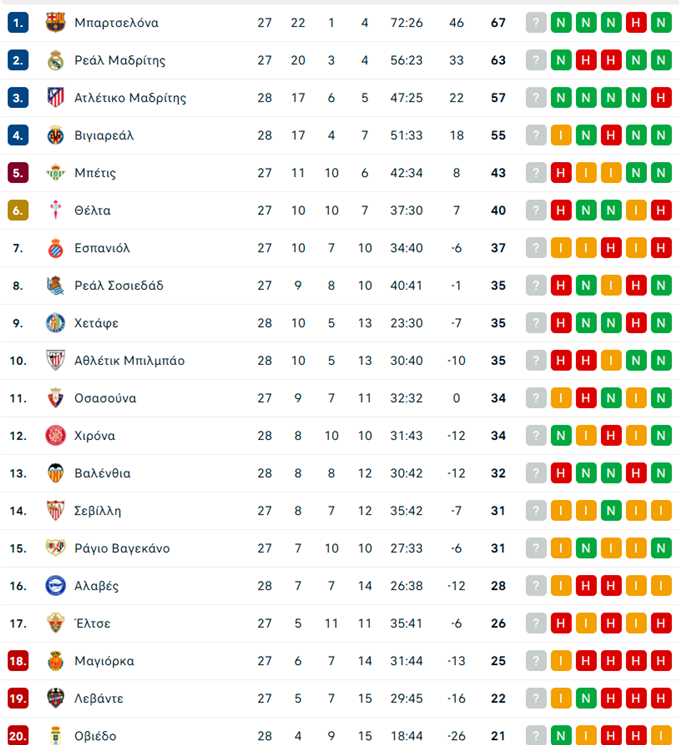Click the Getafe club crest
This screenshot has height=745, width=679.
(55, 323)
